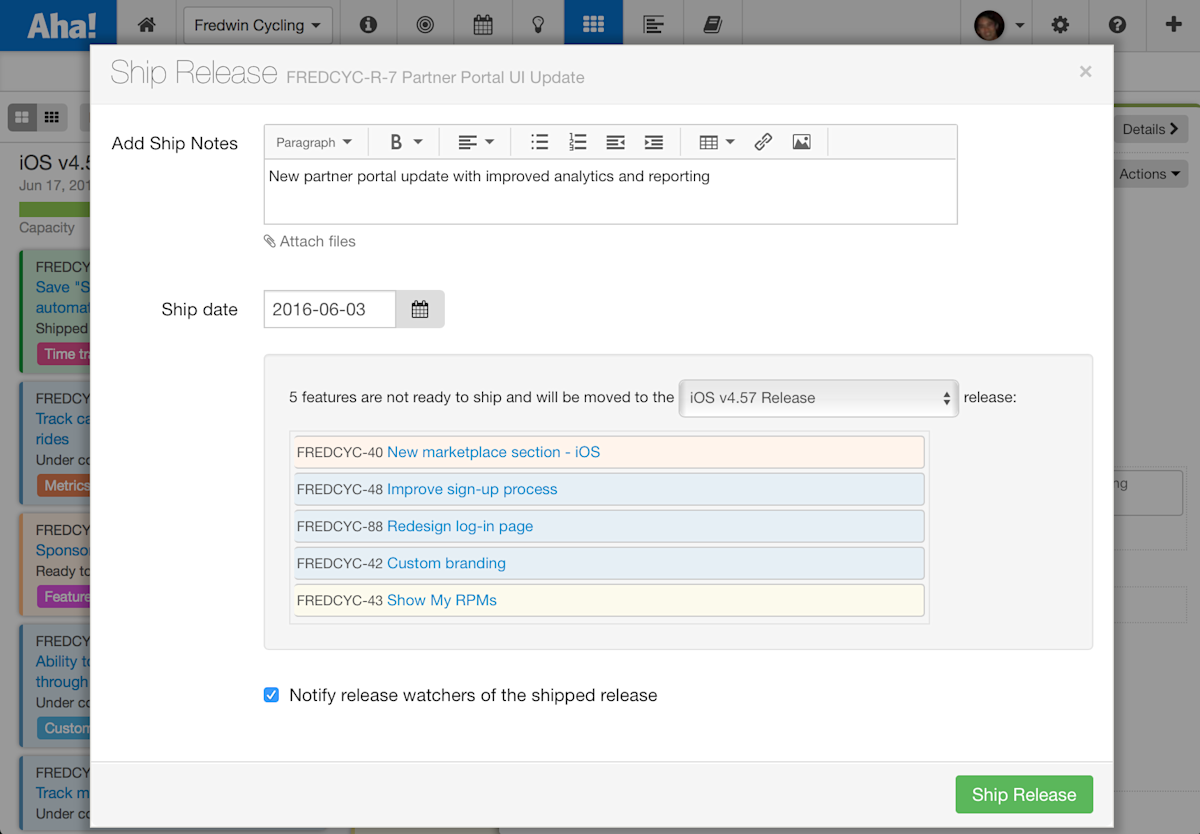Click the green Ship Release button

[1024, 794]
